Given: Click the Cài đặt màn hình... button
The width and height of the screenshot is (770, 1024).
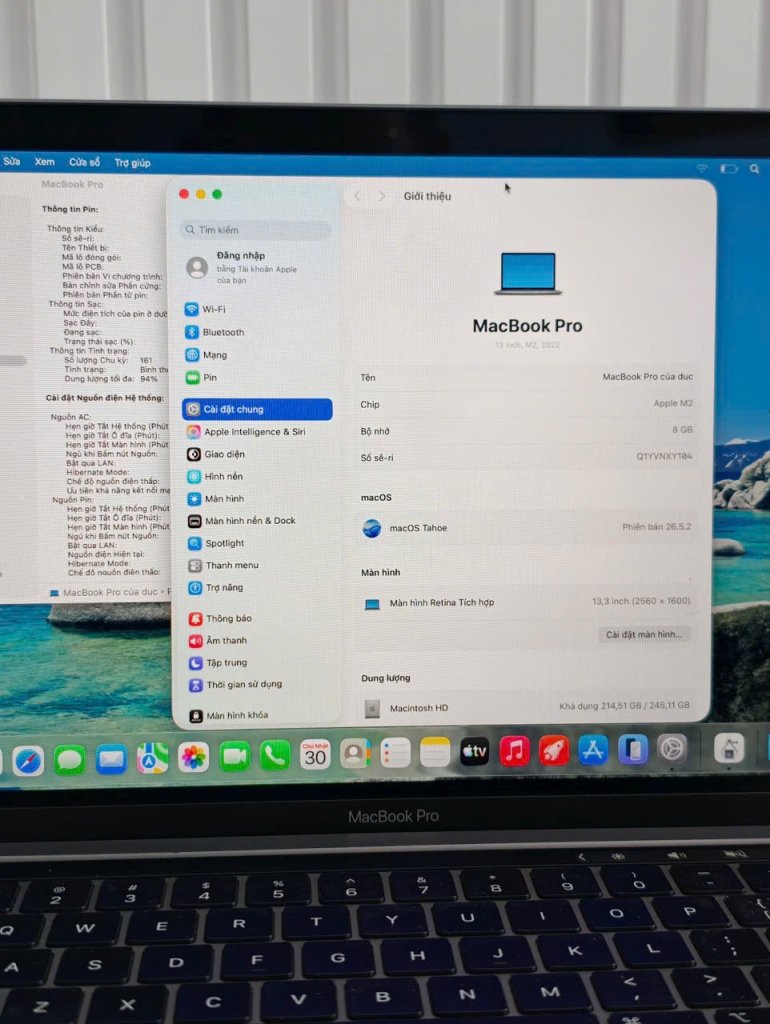Looking at the screenshot, I should tap(644, 634).
